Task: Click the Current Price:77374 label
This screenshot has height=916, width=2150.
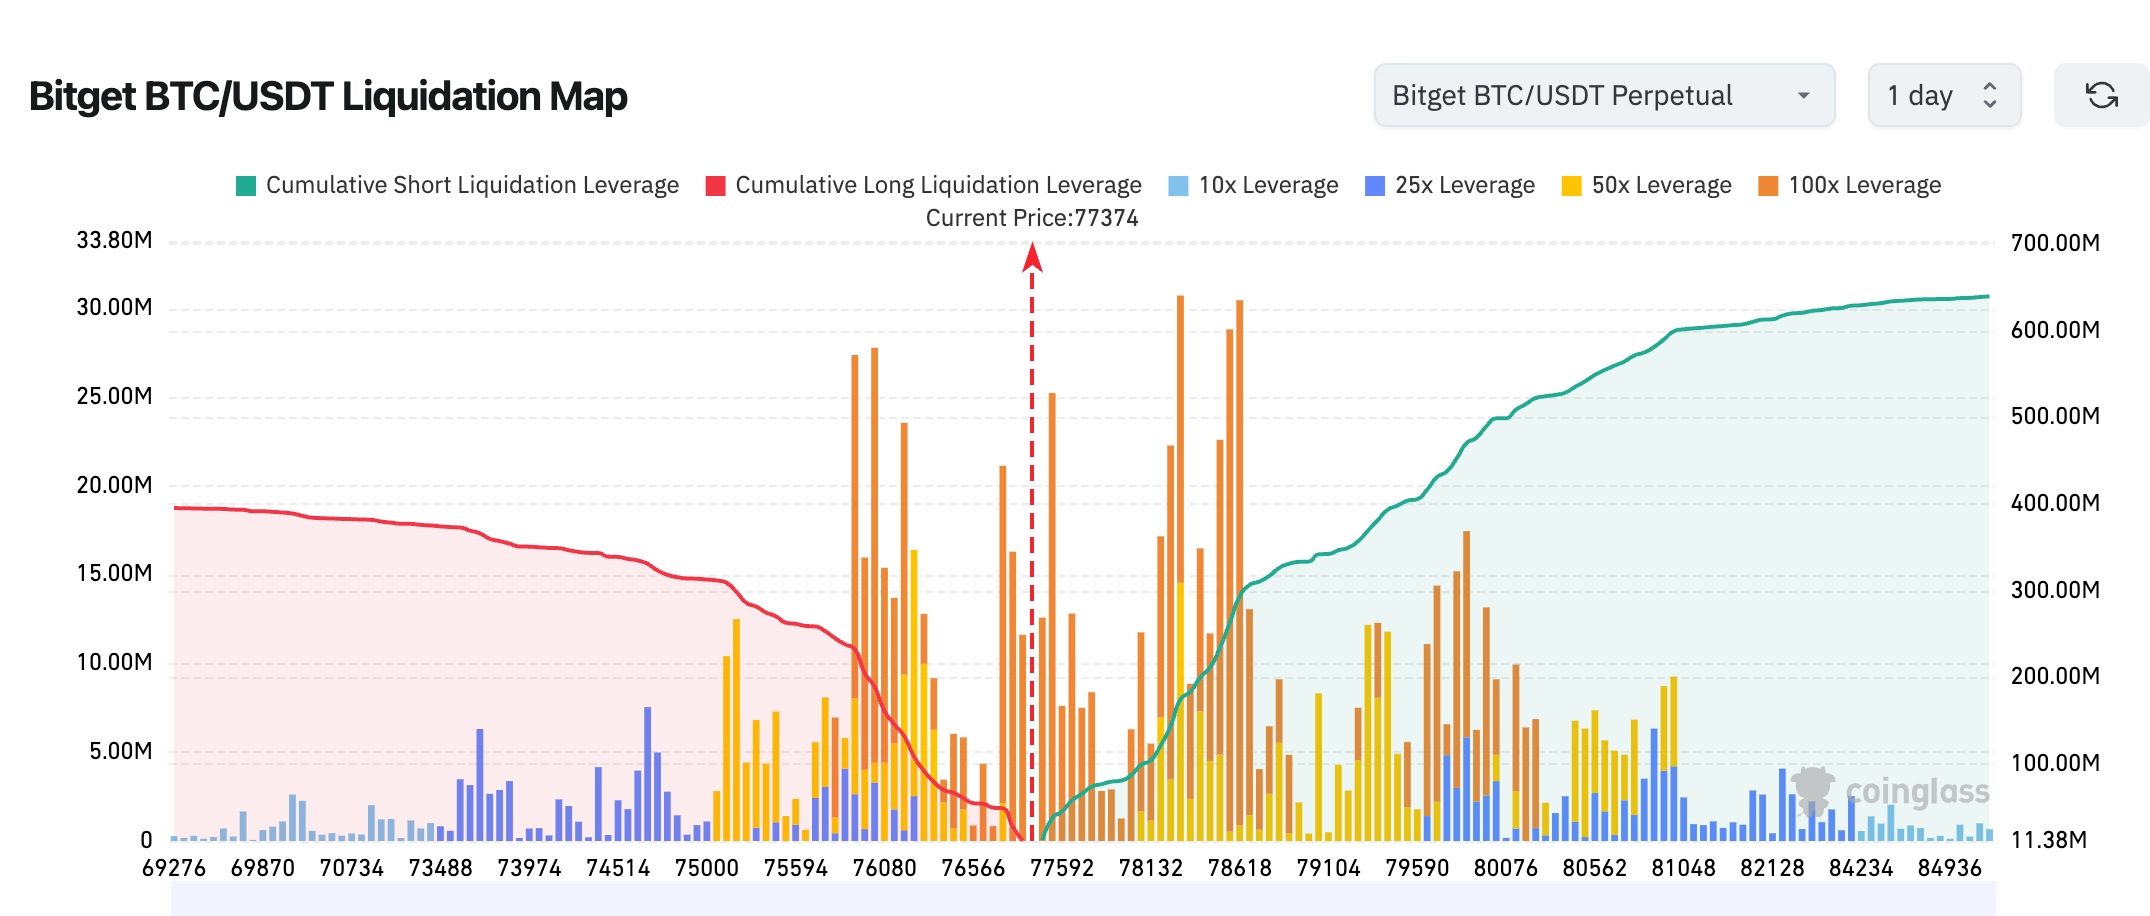Action: pyautogui.click(x=1032, y=218)
